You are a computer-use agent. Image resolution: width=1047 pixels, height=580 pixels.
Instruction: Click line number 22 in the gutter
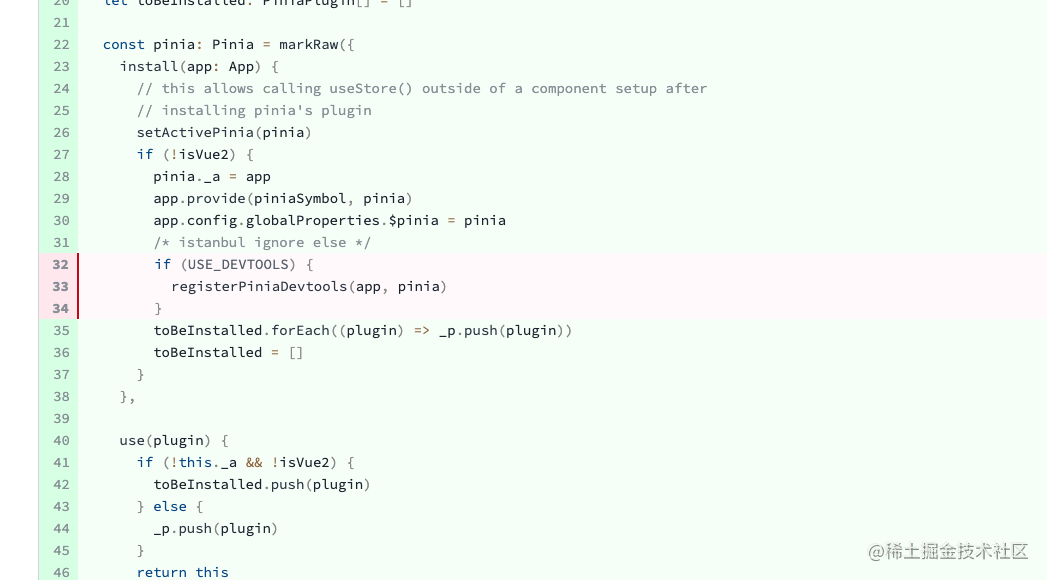[x=60, y=44]
